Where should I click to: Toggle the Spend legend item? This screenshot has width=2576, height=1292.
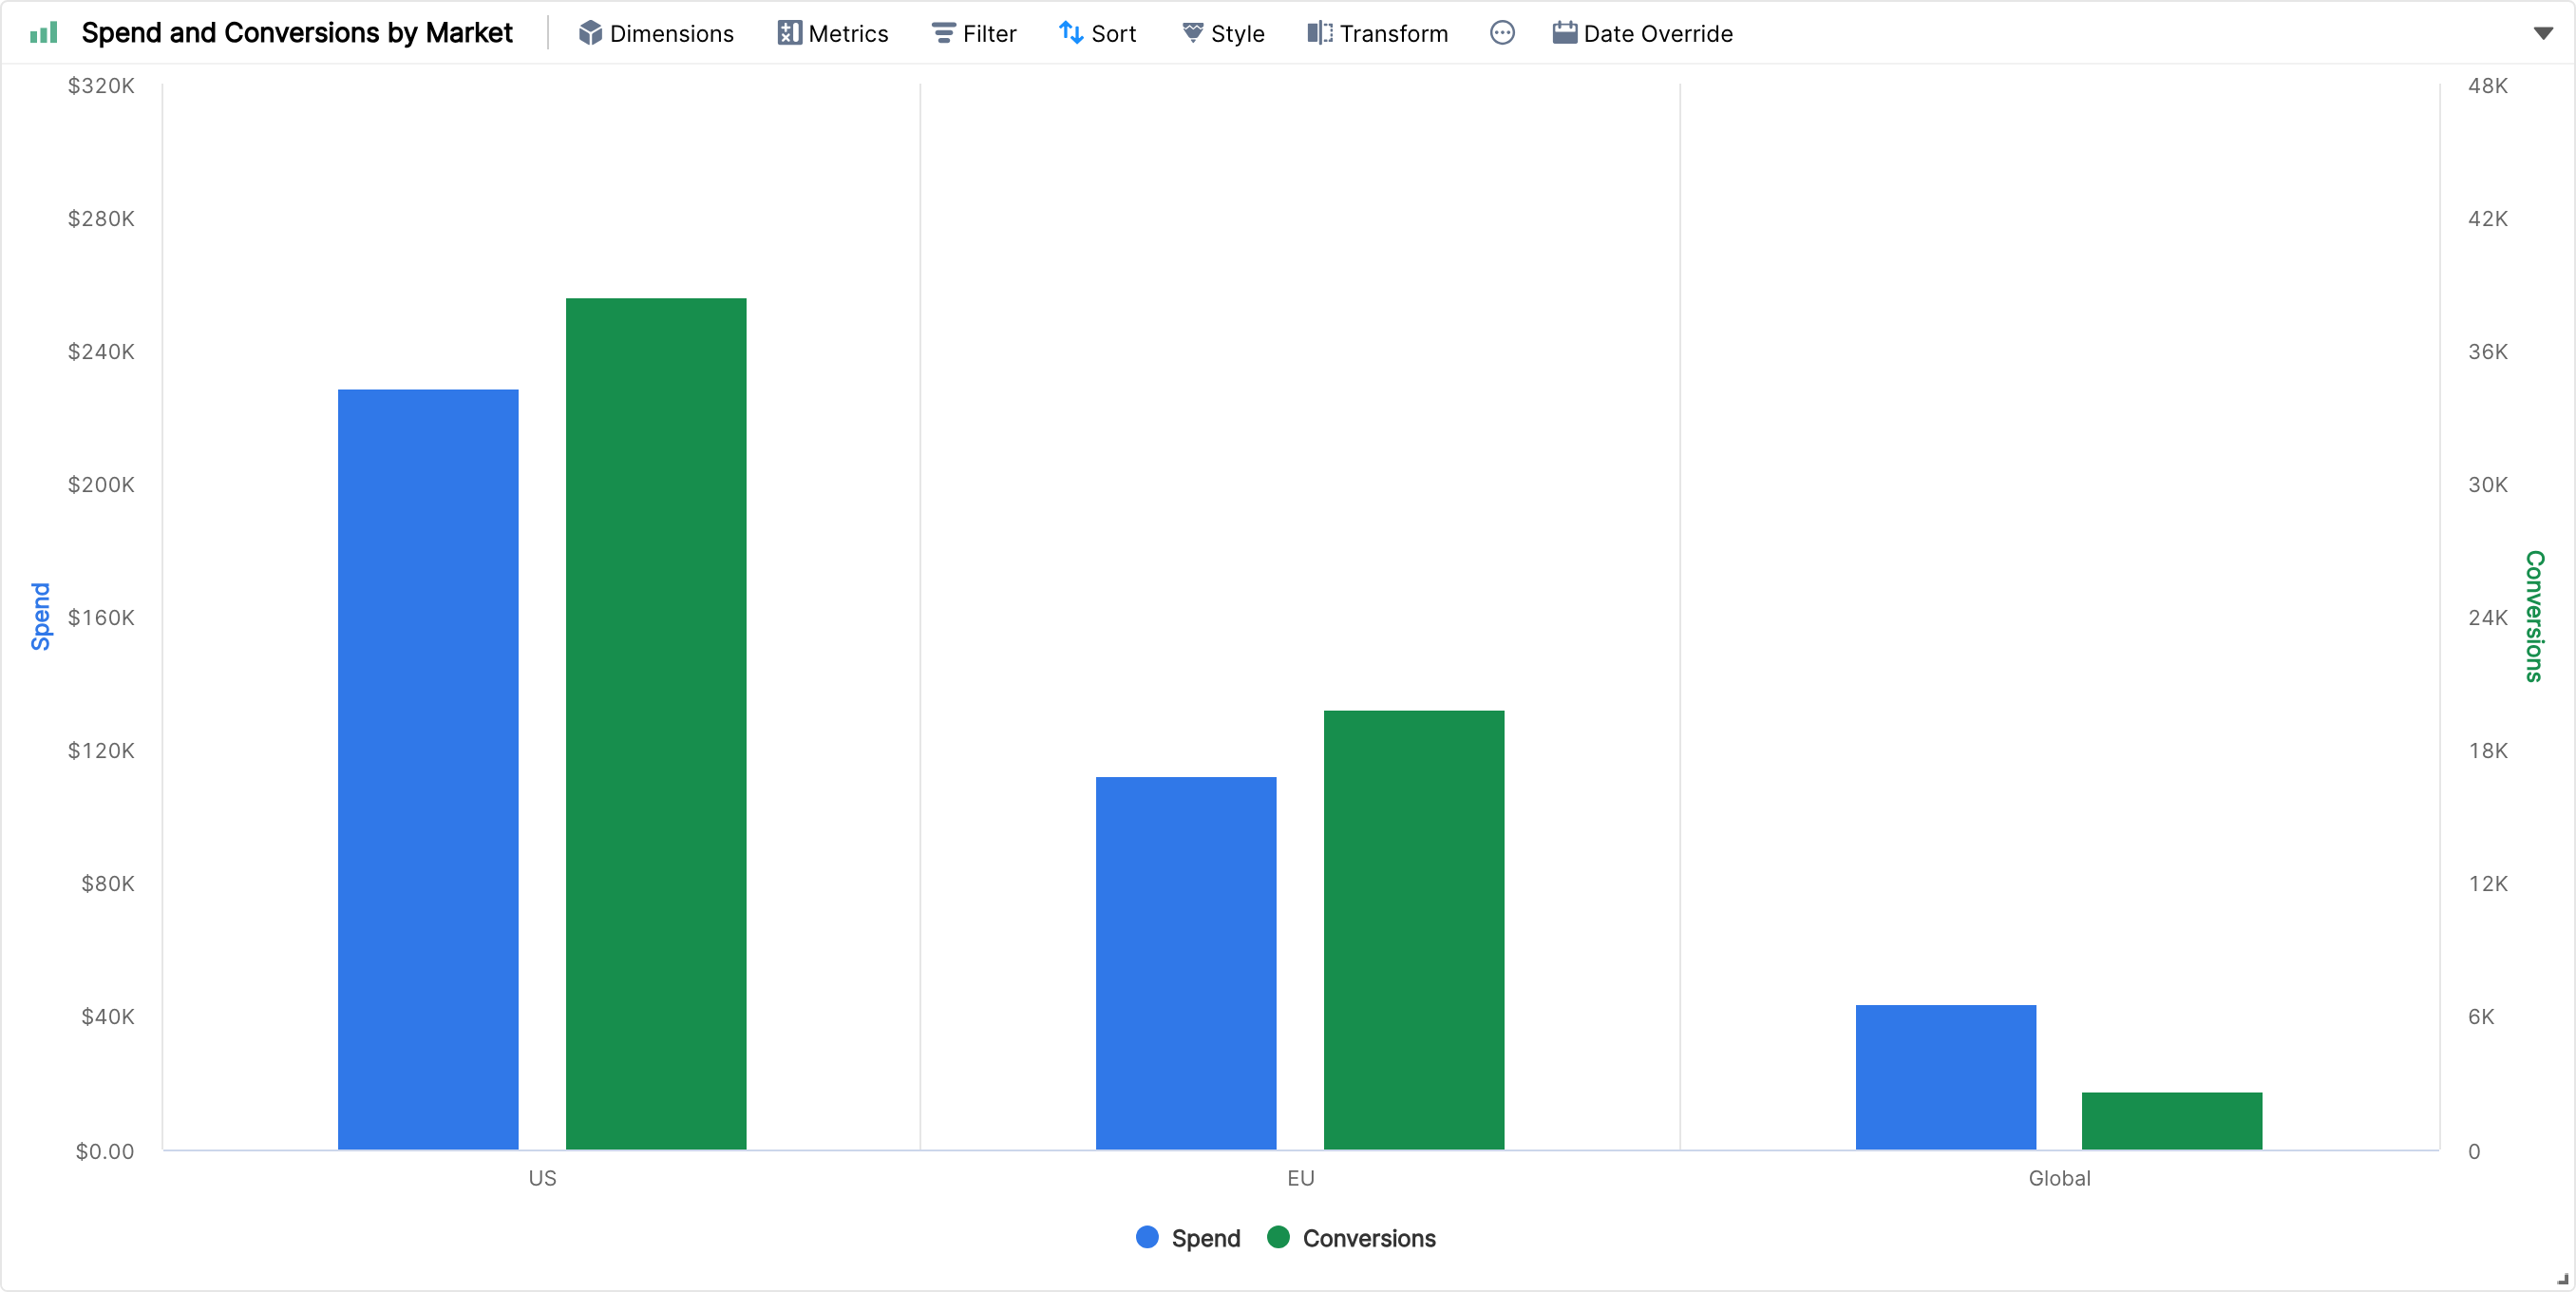[1188, 1238]
